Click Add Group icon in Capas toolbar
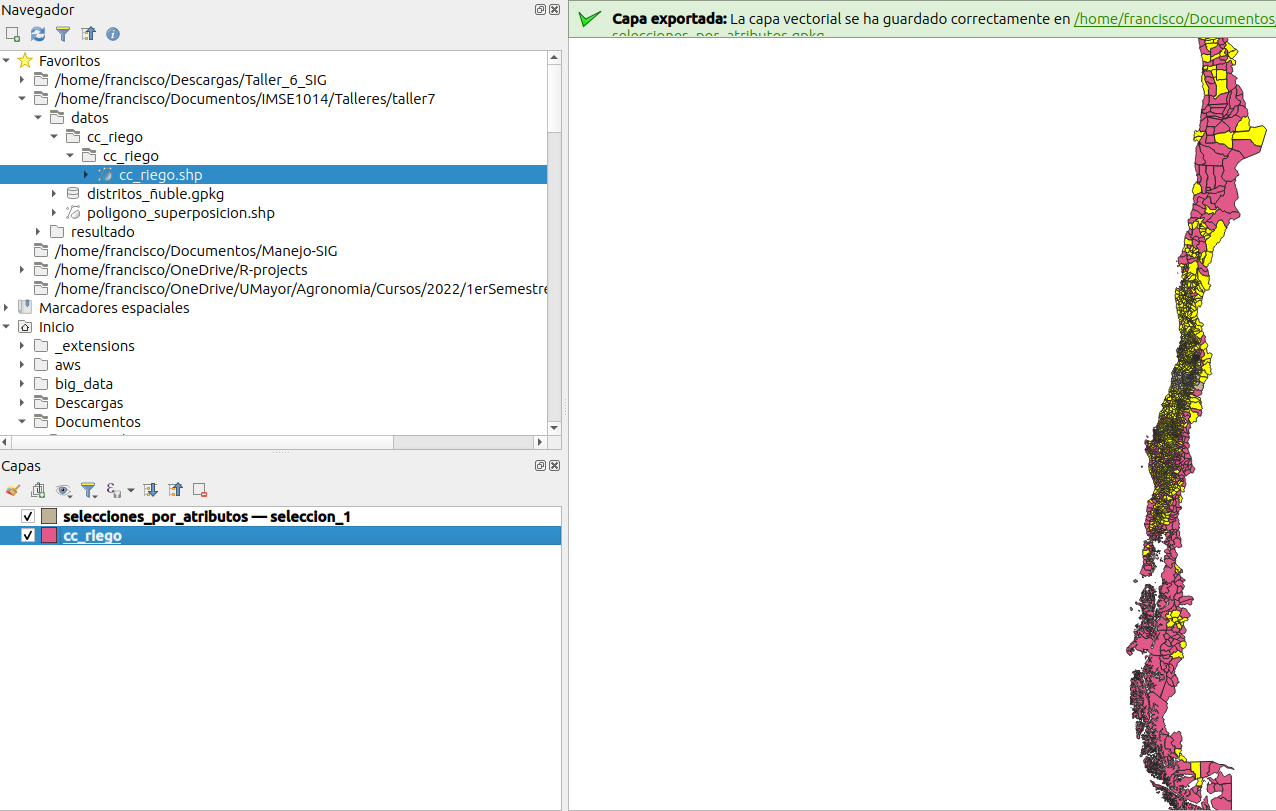 tap(38, 490)
